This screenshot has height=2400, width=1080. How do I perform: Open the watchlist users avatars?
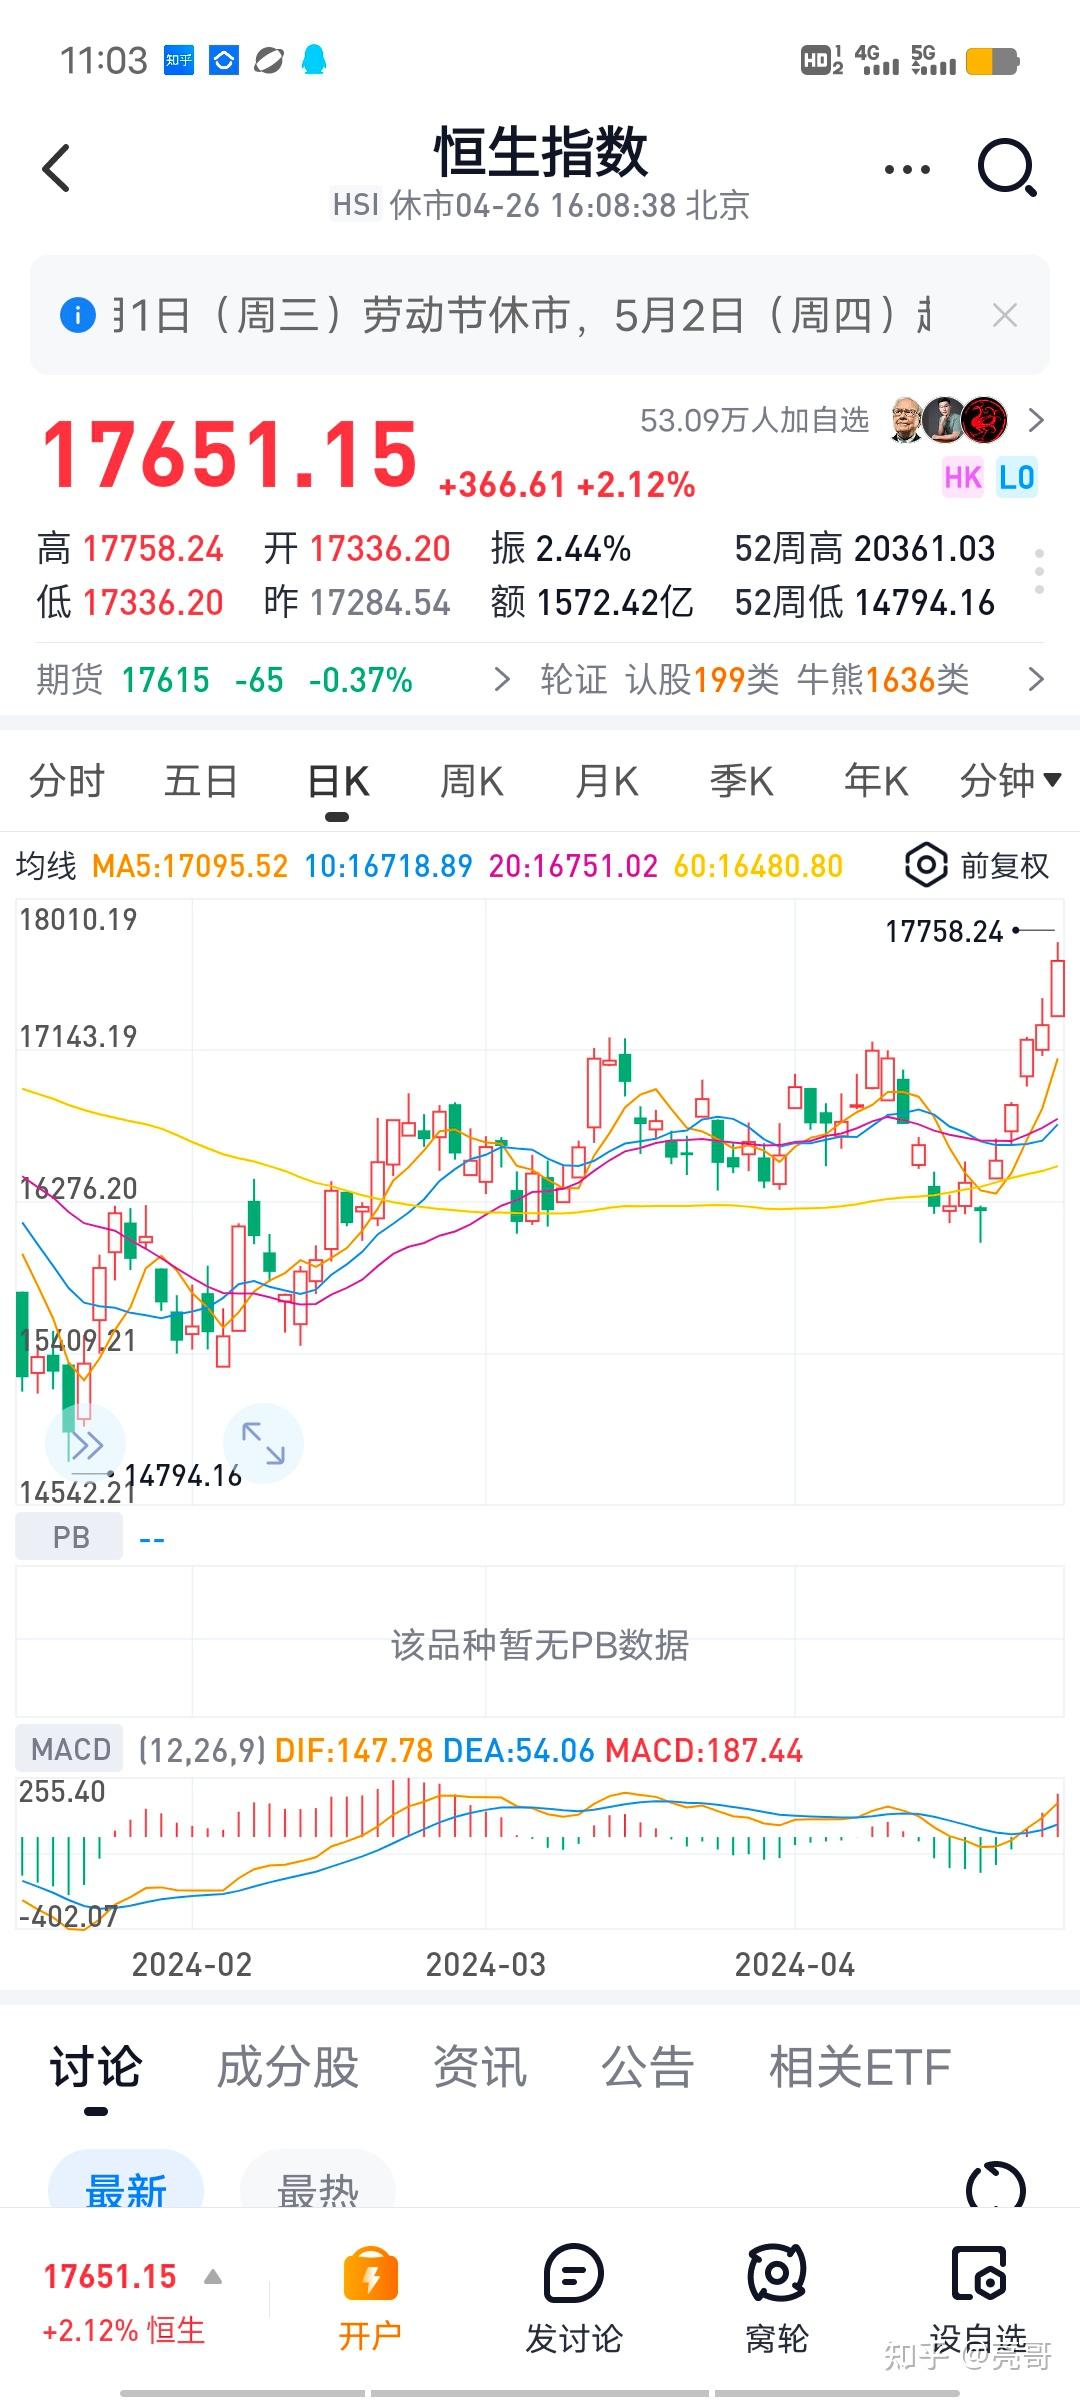[x=949, y=420]
